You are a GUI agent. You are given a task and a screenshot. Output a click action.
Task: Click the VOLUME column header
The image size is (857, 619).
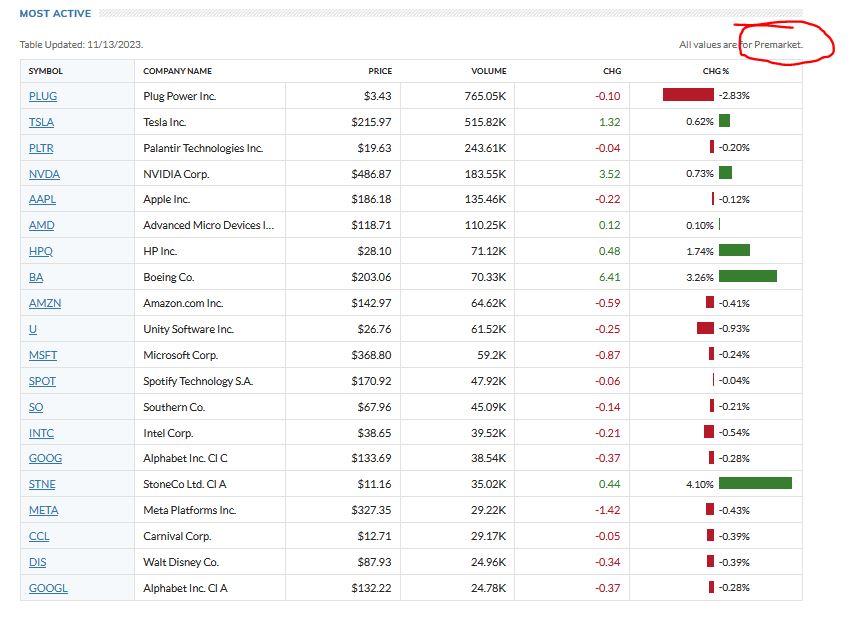(x=489, y=71)
